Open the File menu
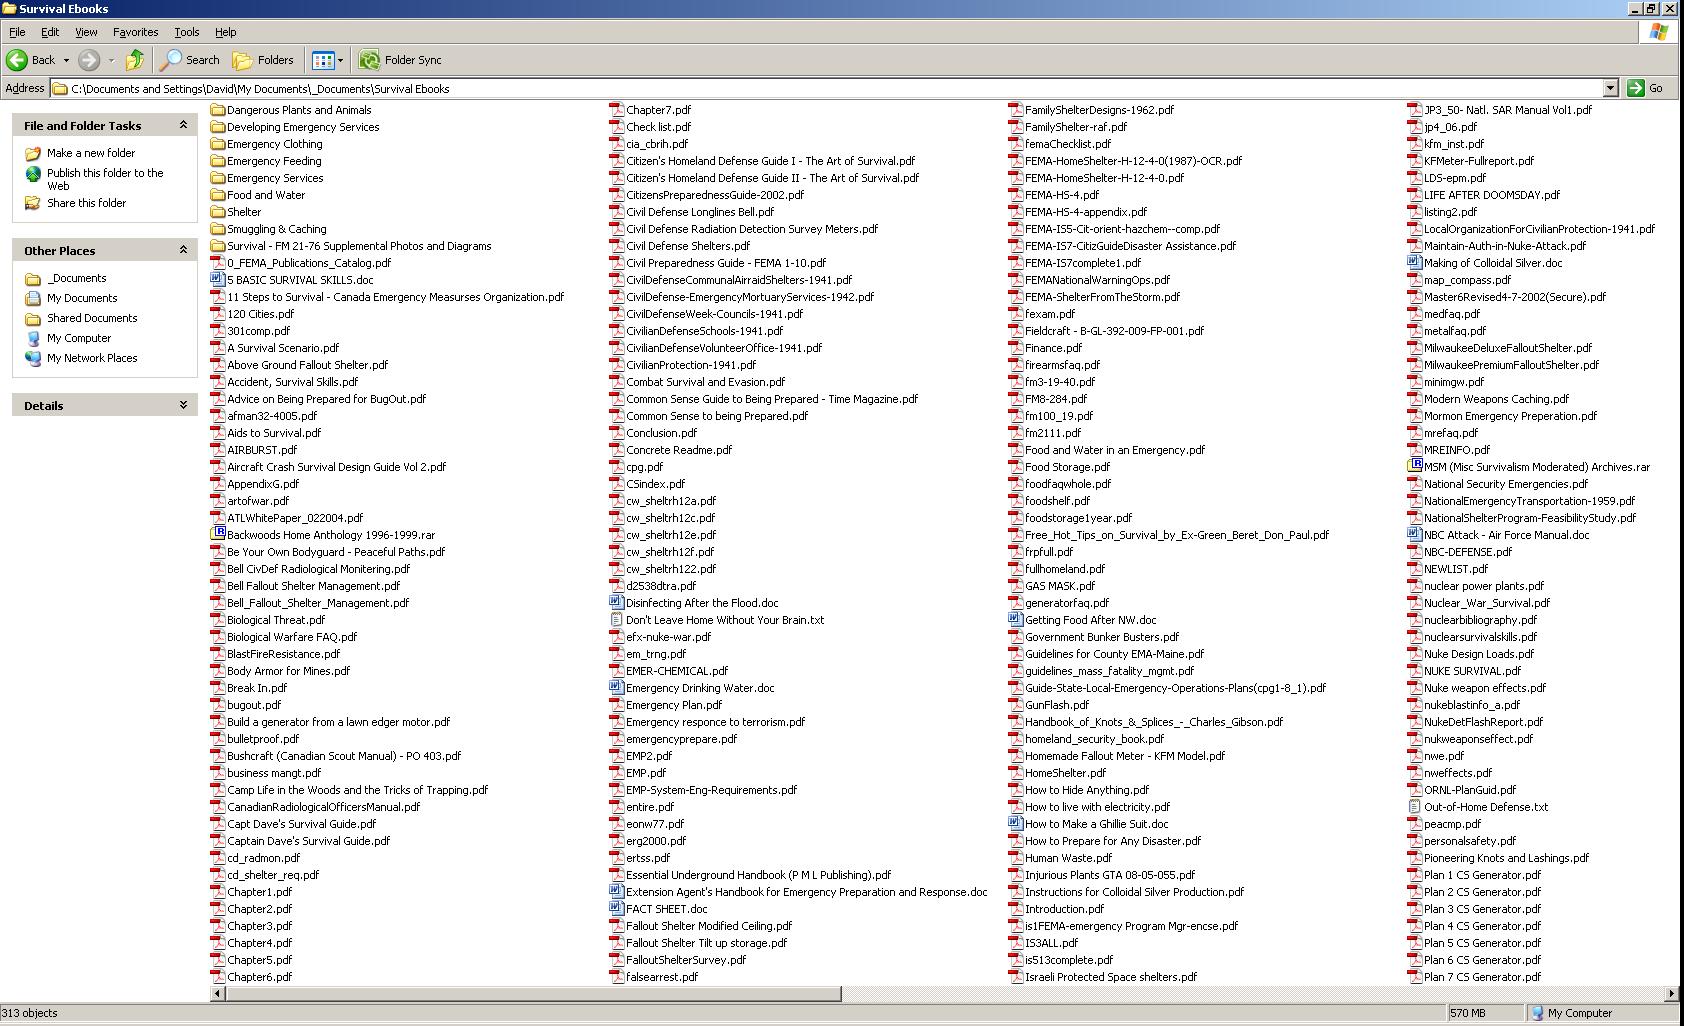Image resolution: width=1684 pixels, height=1026 pixels. coord(17,32)
